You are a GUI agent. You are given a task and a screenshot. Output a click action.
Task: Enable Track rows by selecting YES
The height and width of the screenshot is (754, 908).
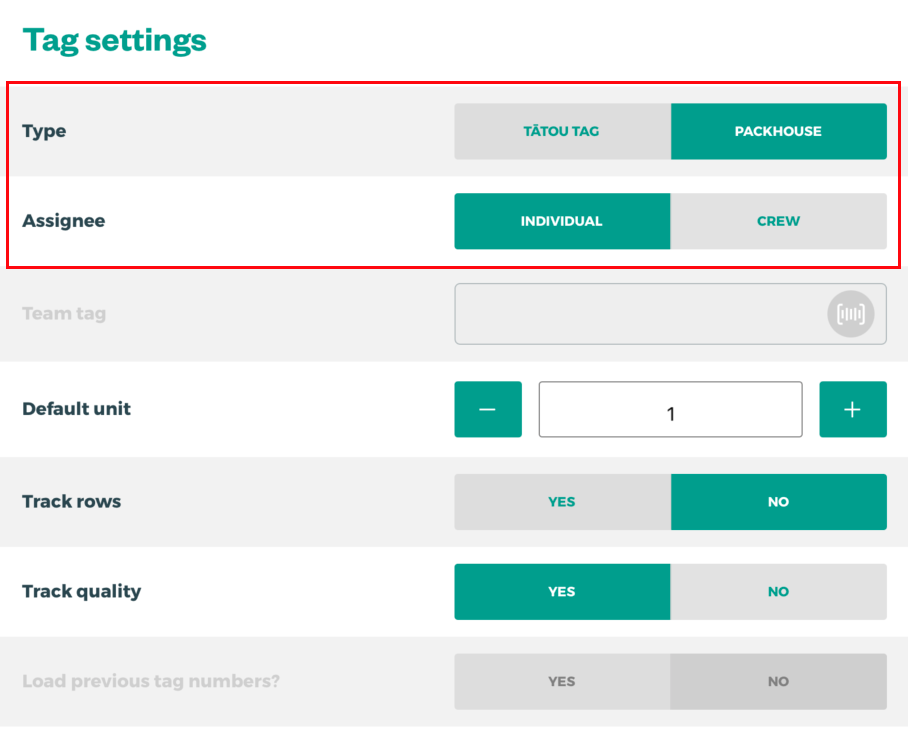click(x=562, y=501)
